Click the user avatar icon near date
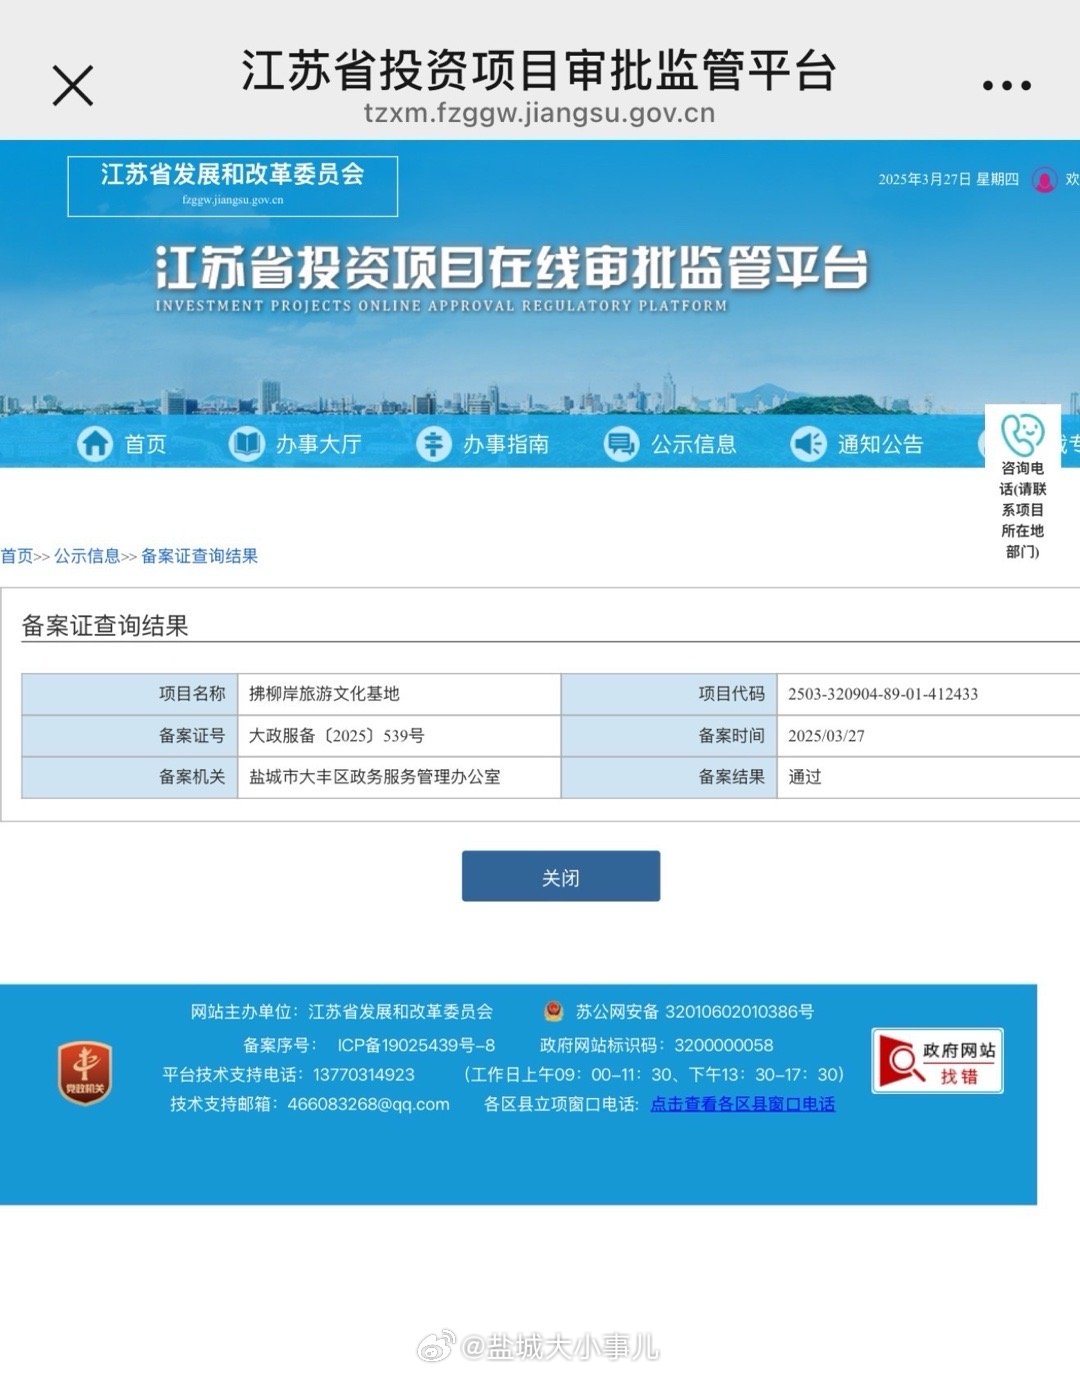Viewport: 1080px width, 1373px height. tap(1044, 180)
